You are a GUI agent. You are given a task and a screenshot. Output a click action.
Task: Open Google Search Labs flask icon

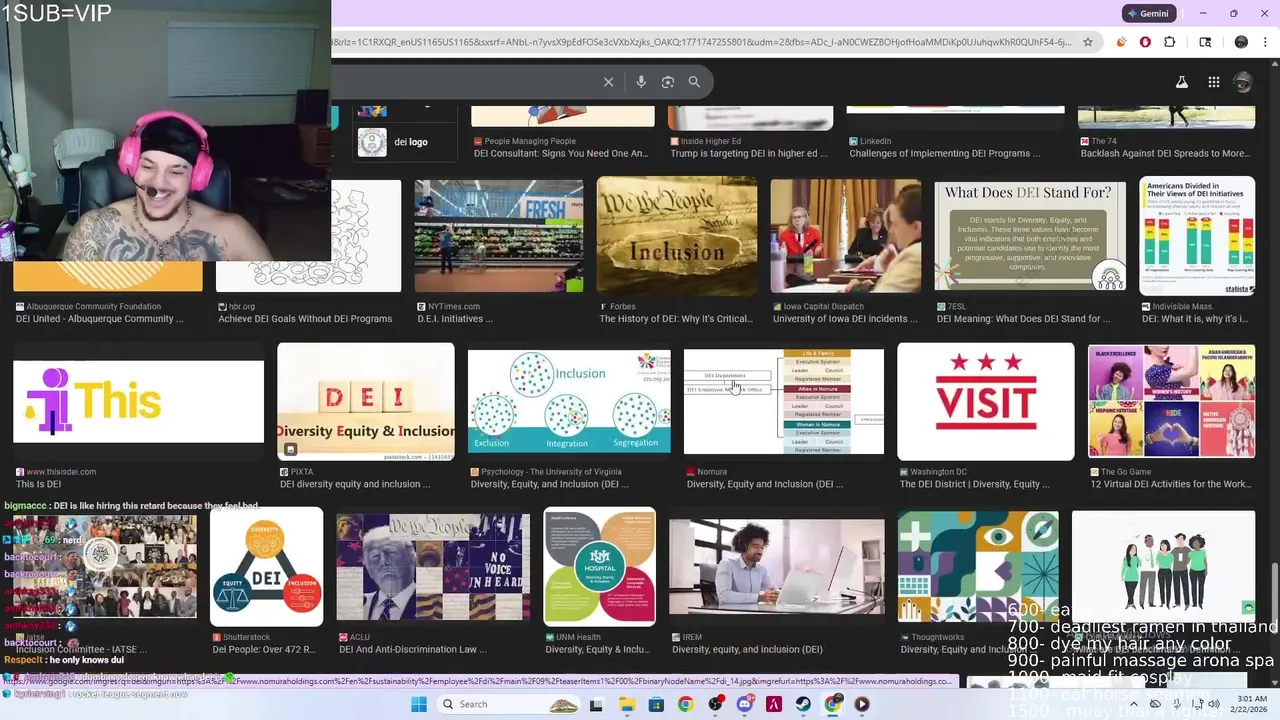click(x=1182, y=82)
